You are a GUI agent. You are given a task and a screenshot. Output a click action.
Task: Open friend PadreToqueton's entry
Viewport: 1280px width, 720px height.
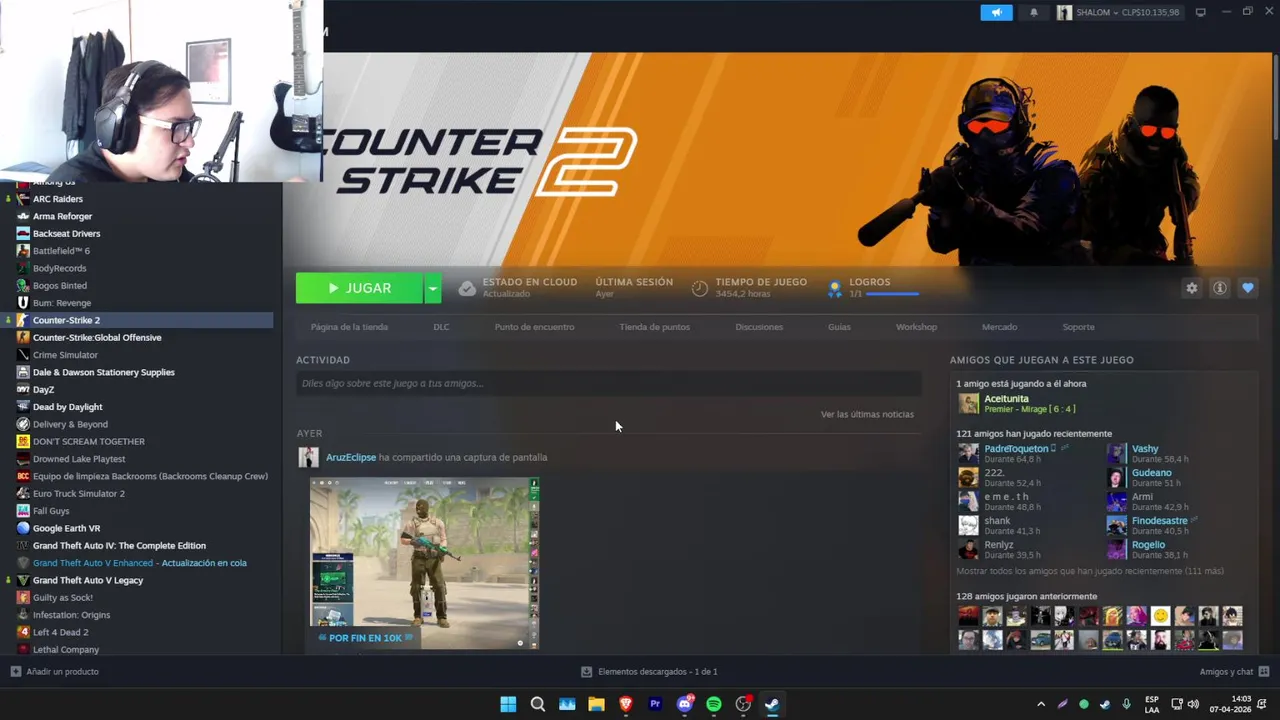[1016, 449]
